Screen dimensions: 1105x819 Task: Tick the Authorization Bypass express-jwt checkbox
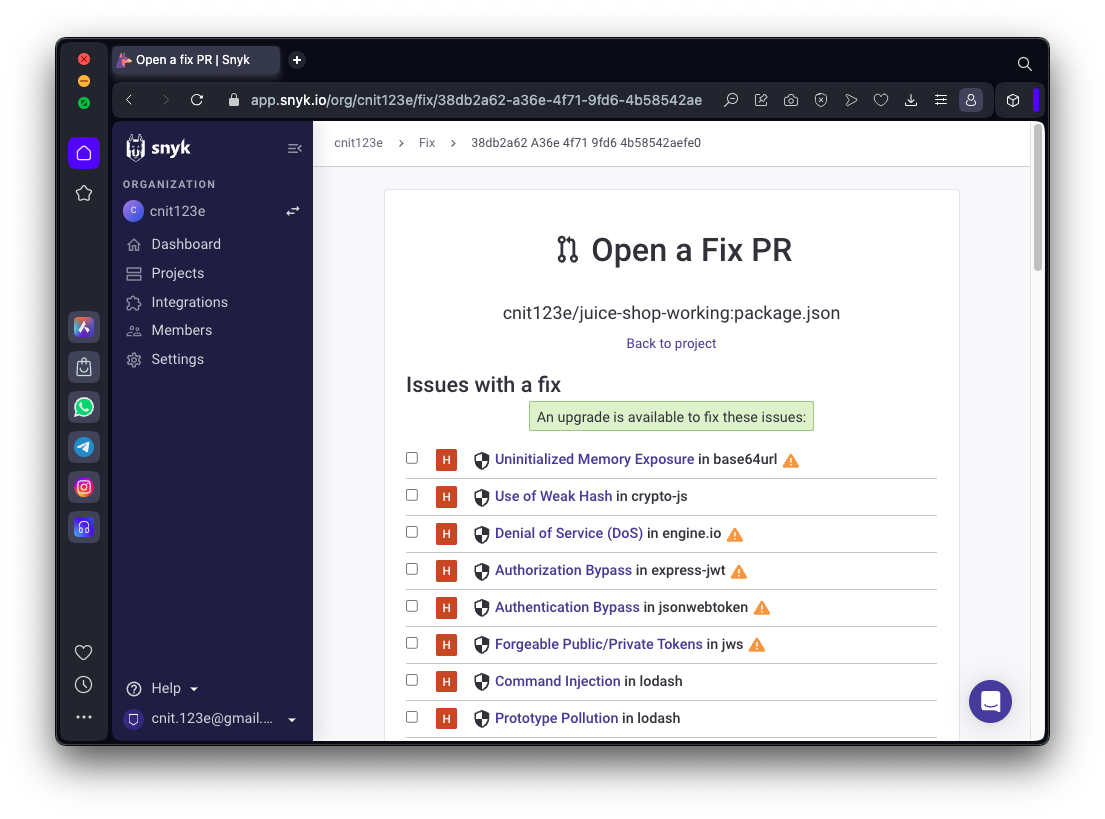(x=412, y=569)
